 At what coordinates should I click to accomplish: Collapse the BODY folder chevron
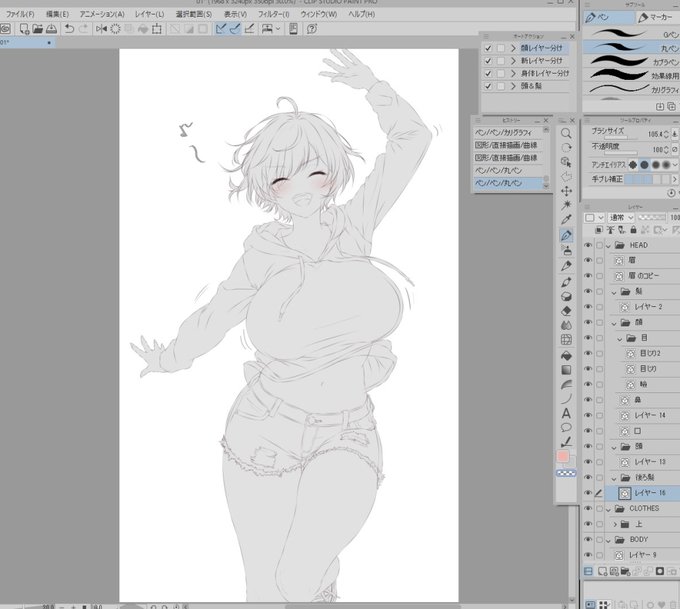[x=608, y=540]
